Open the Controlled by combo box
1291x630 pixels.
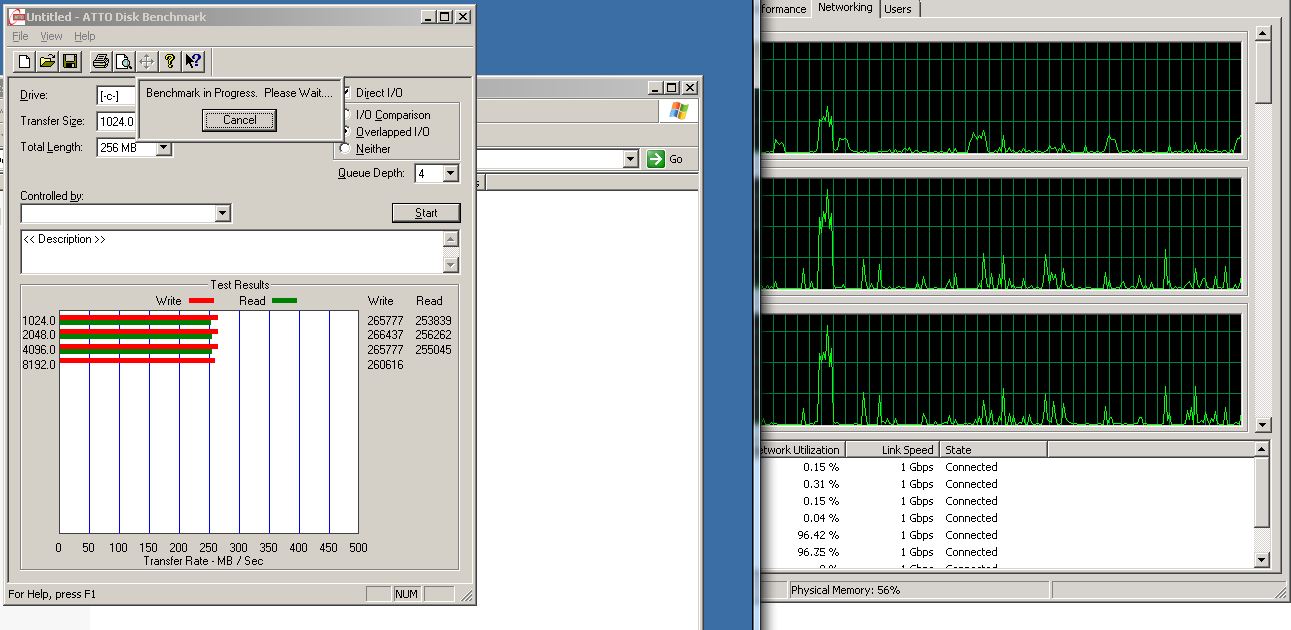click(x=126, y=213)
